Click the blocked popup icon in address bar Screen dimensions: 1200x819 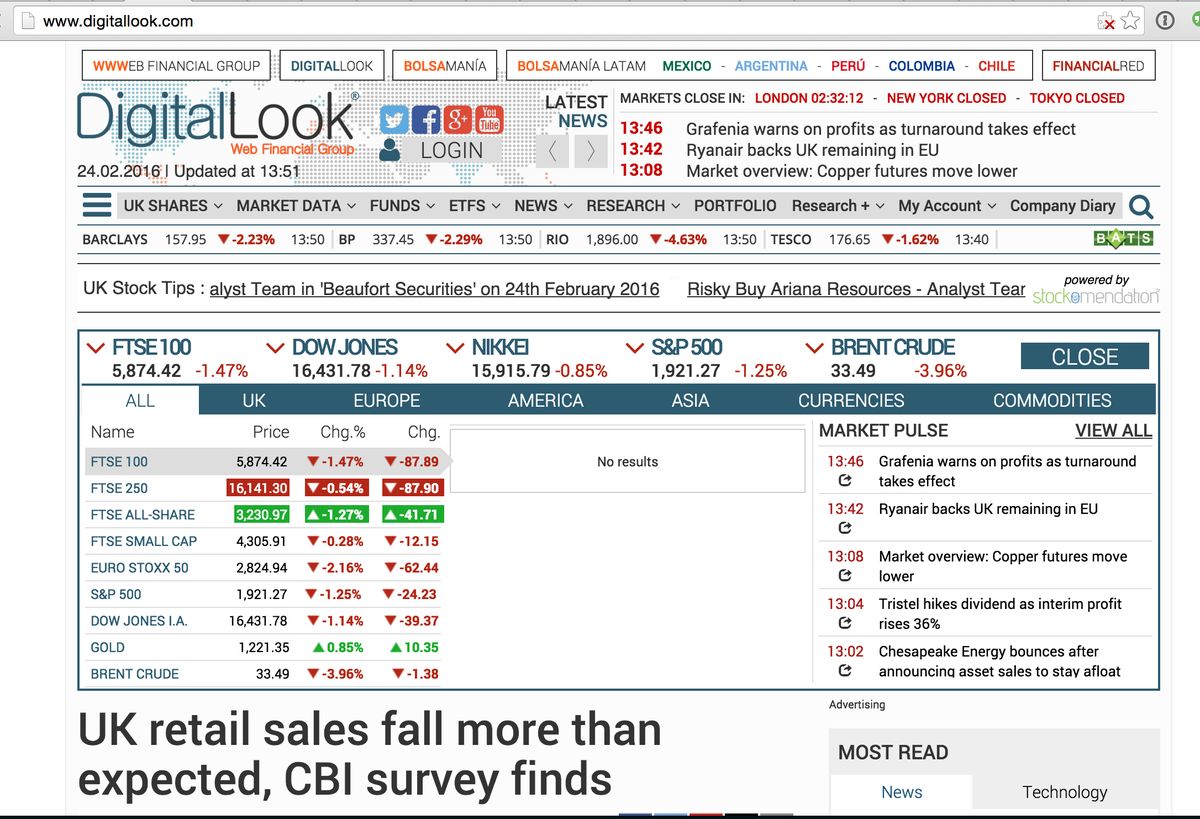1106,20
